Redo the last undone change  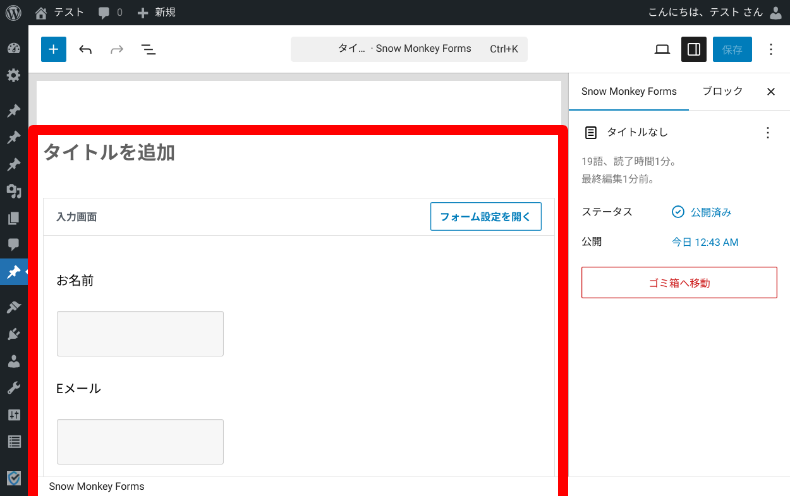pos(116,49)
